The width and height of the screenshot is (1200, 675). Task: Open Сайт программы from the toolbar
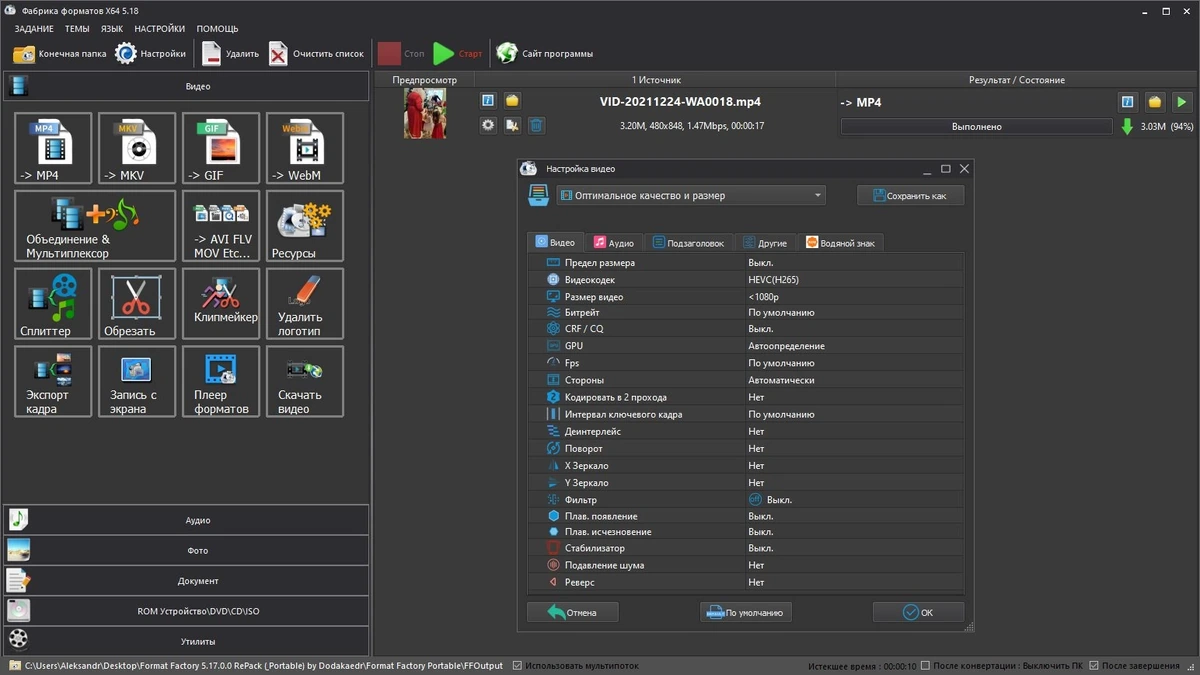coord(545,54)
